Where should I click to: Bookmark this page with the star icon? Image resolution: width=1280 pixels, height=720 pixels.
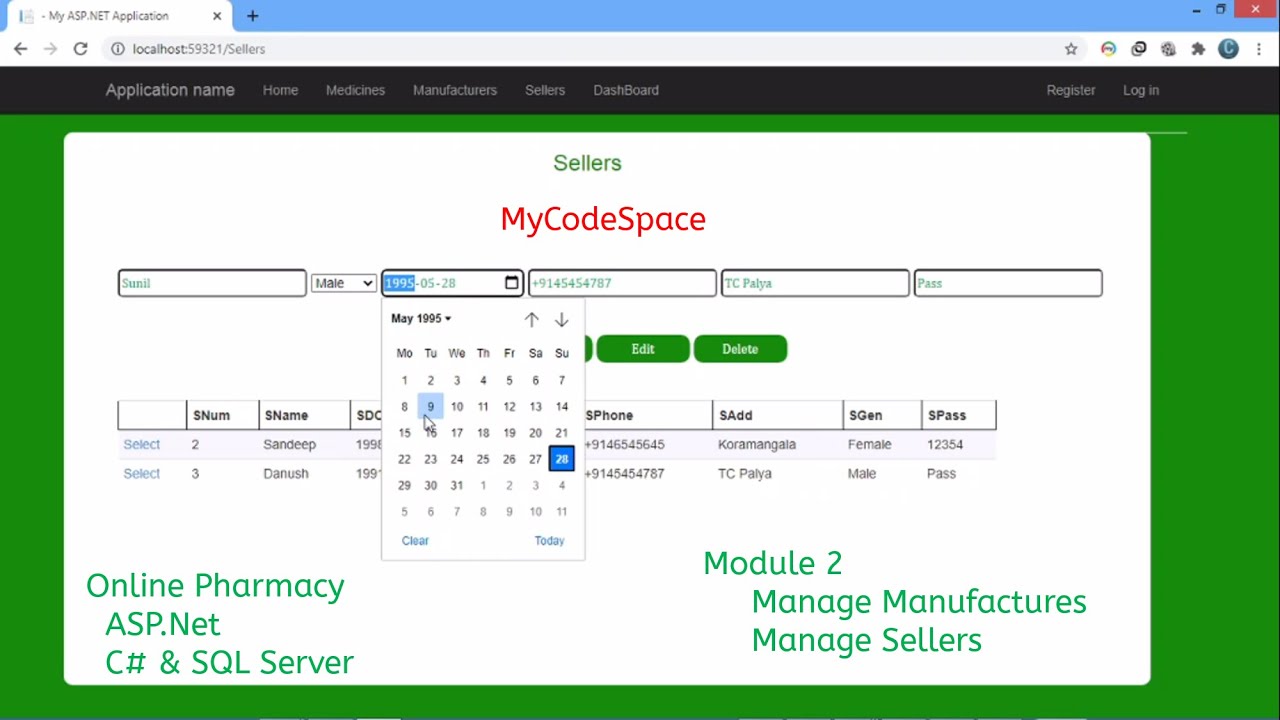click(x=1071, y=49)
